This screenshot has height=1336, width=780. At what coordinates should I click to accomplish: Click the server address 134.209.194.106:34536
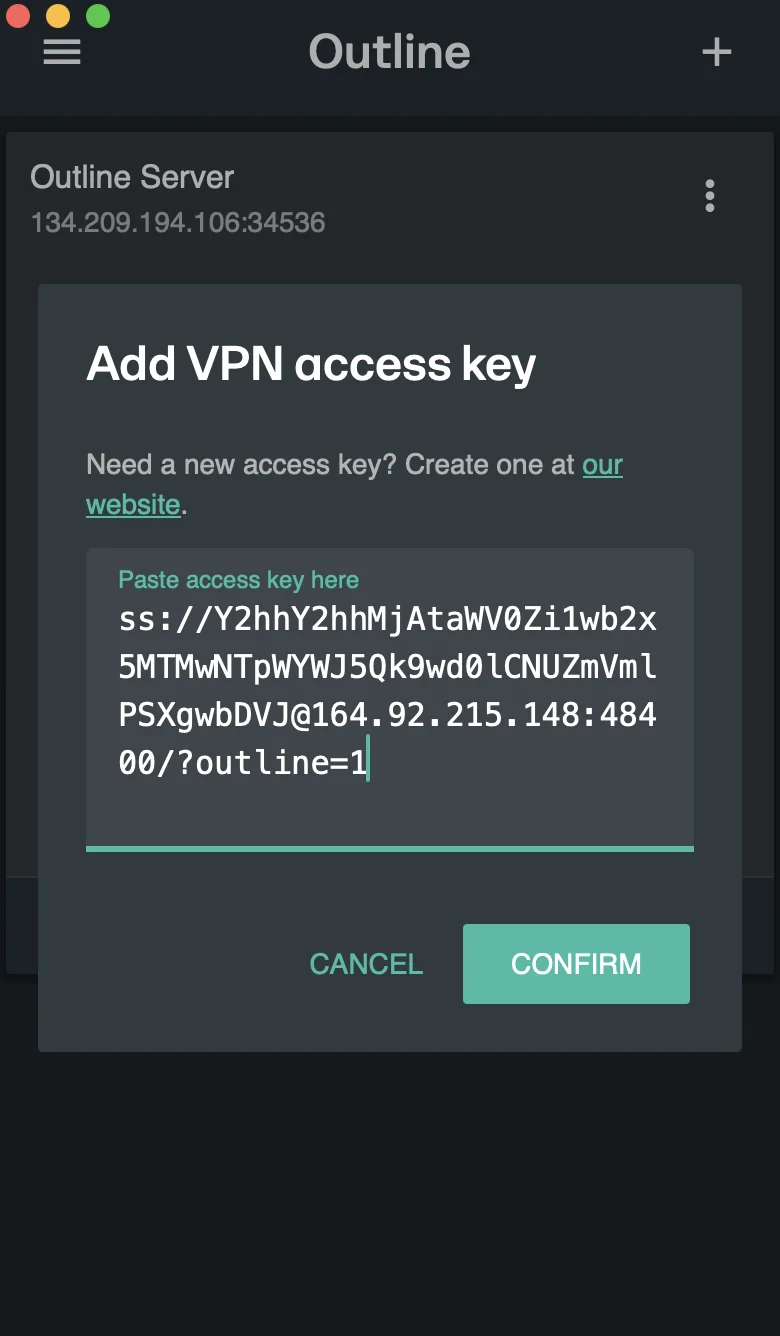pos(178,222)
